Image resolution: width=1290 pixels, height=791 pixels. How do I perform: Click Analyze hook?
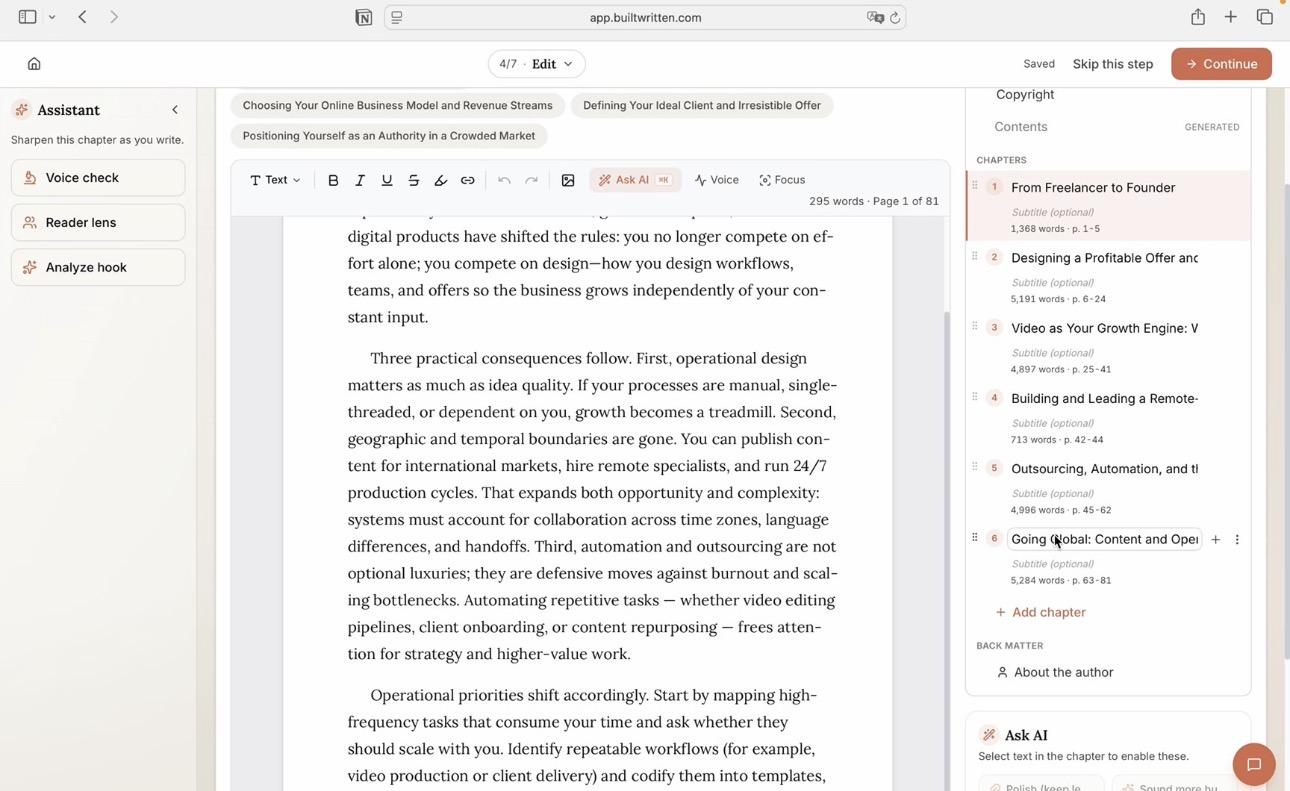(98, 268)
